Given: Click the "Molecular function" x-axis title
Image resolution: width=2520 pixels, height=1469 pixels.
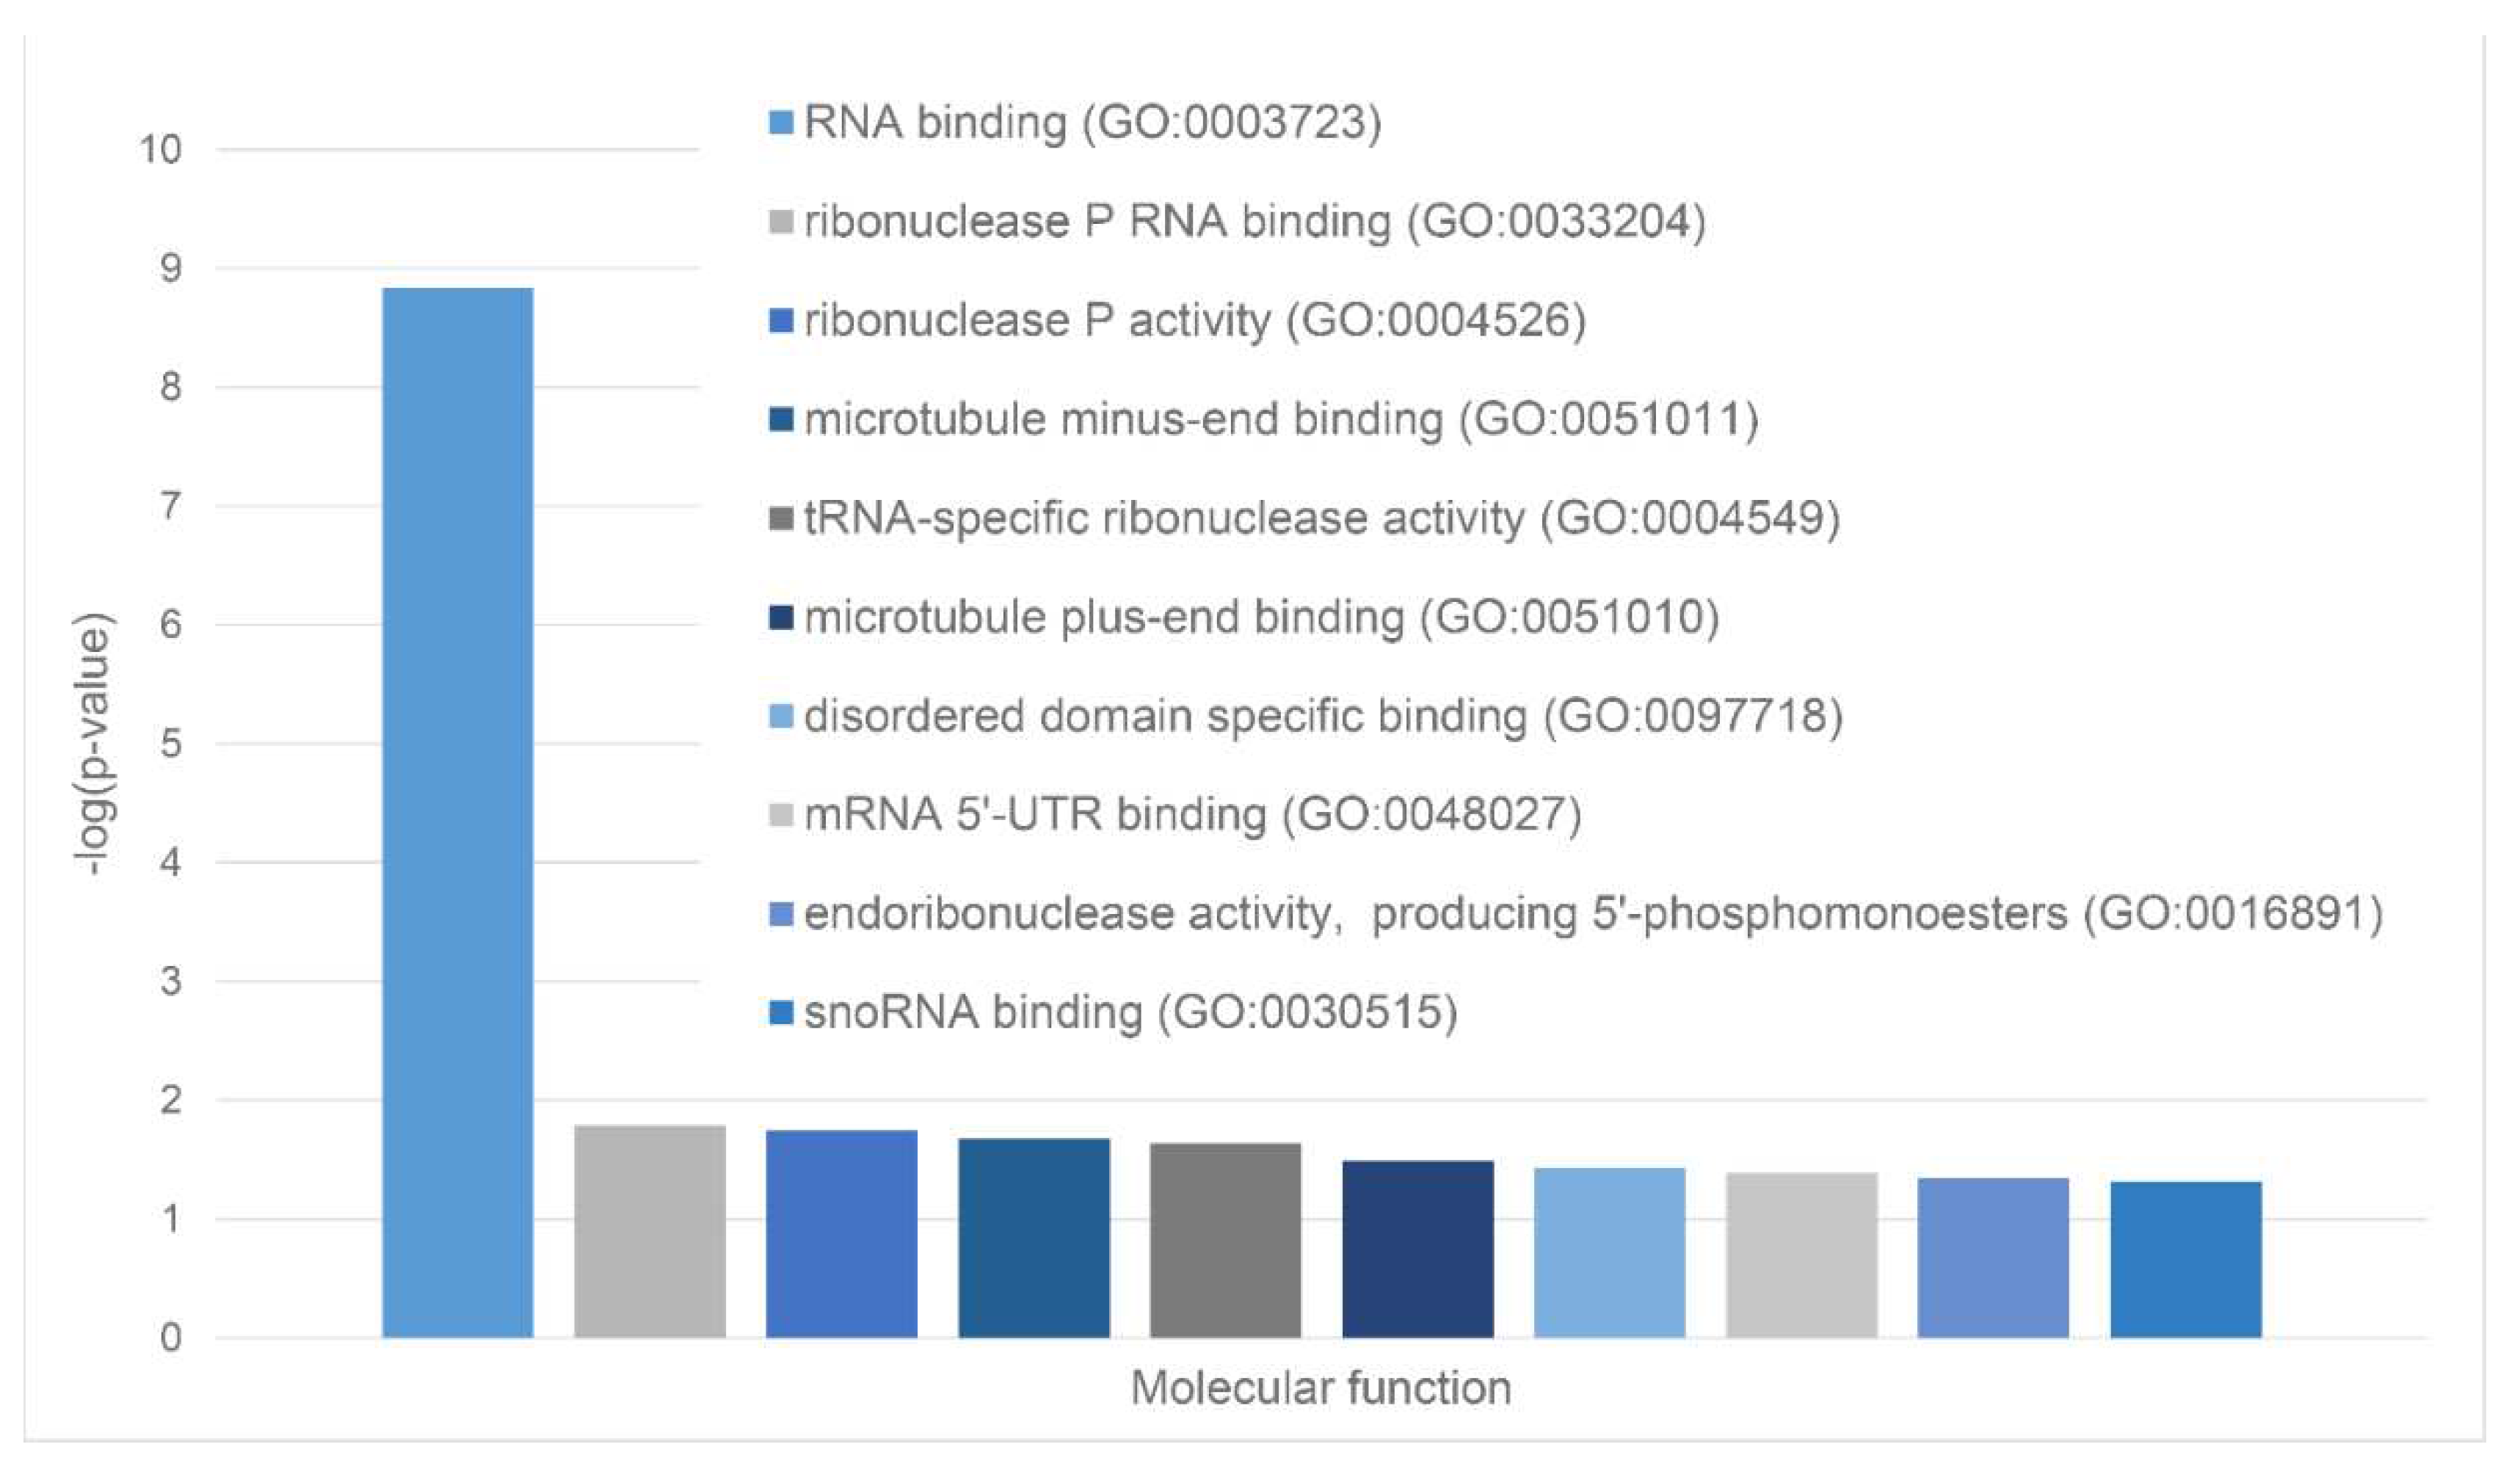Looking at the screenshot, I should click(x=1320, y=1388).
